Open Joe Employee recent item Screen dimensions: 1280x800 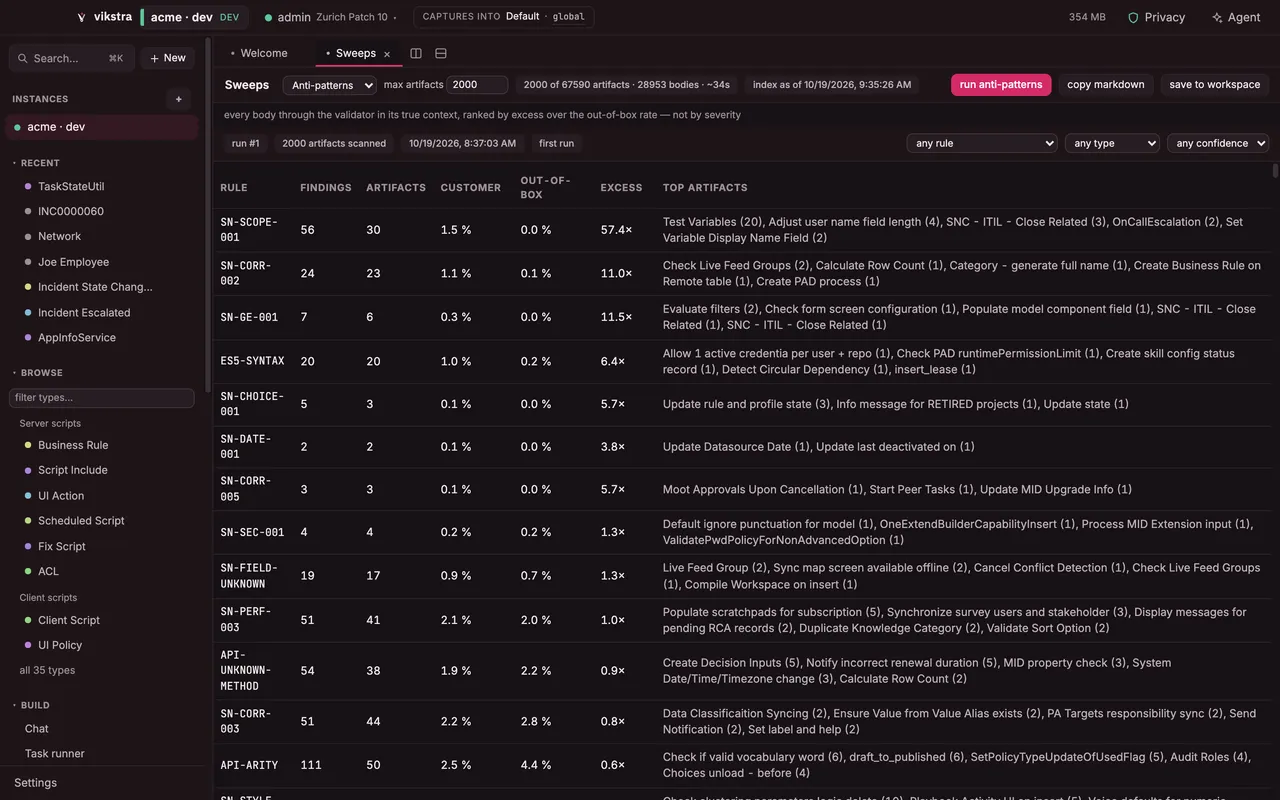(73, 262)
